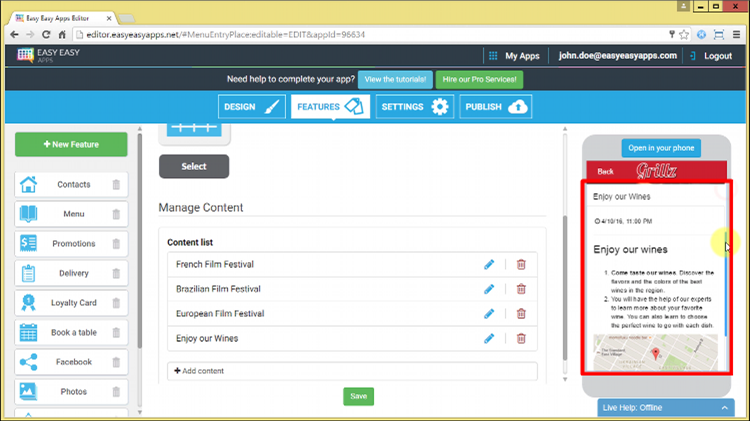The image size is (750, 421).
Task: Edit the European Film Festival entry
Action: point(489,314)
